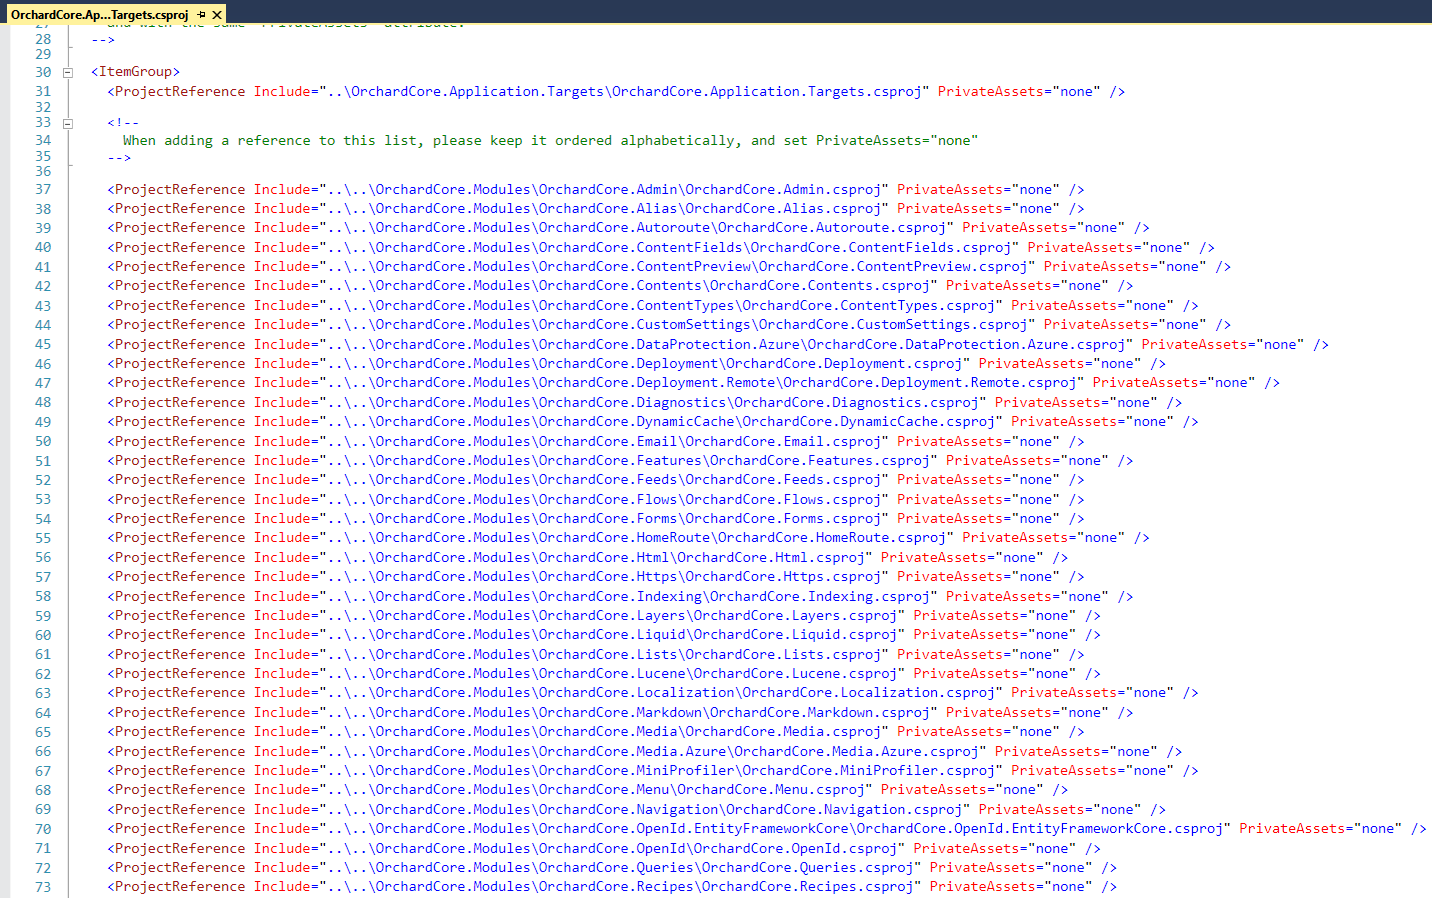This screenshot has width=1432, height=898.
Task: Click the OrchardCore.Forms.csproj reference
Action: [x=596, y=519]
